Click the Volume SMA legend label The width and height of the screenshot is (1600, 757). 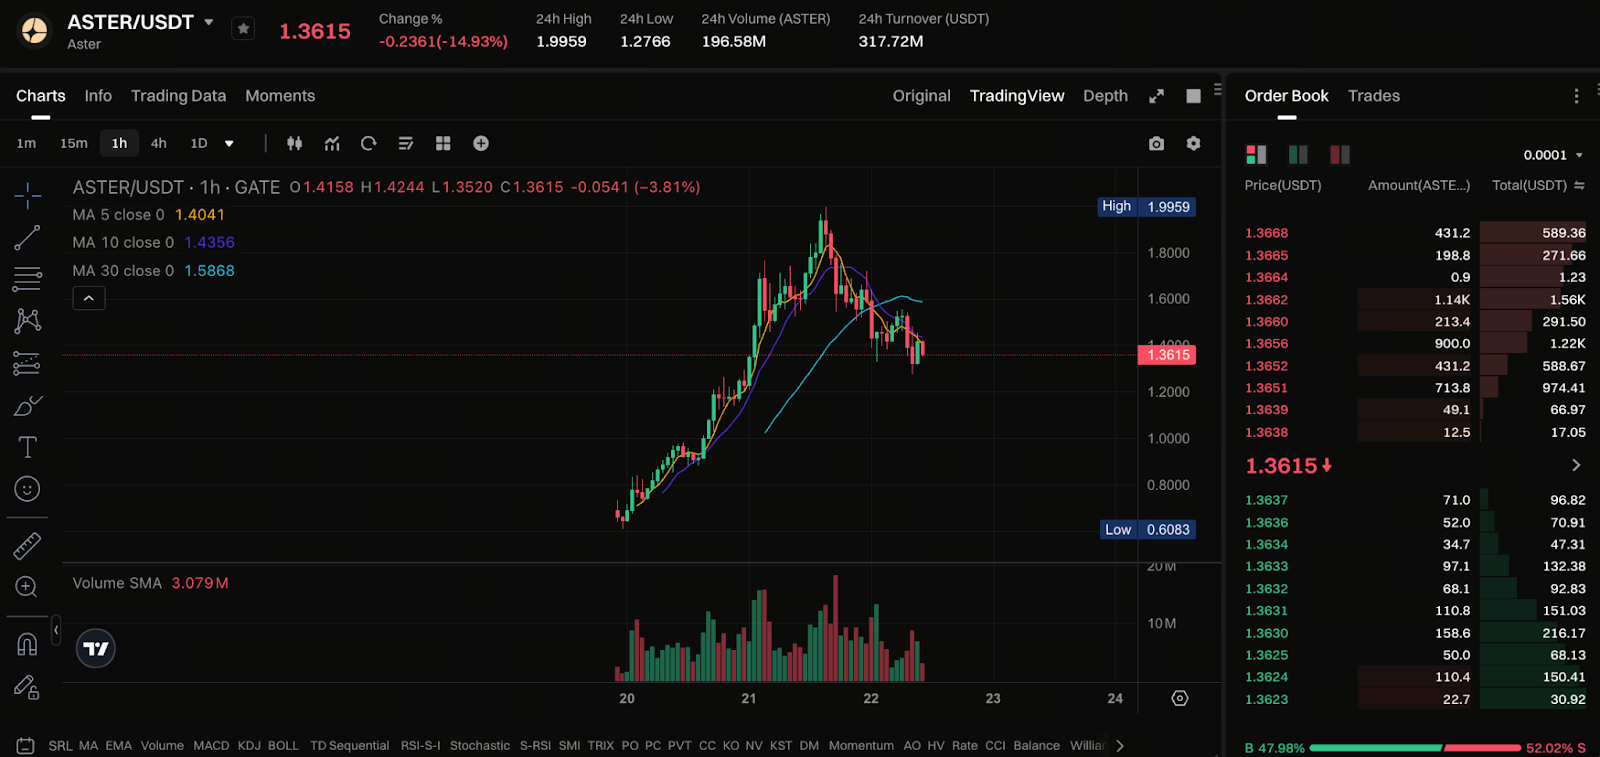[117, 583]
